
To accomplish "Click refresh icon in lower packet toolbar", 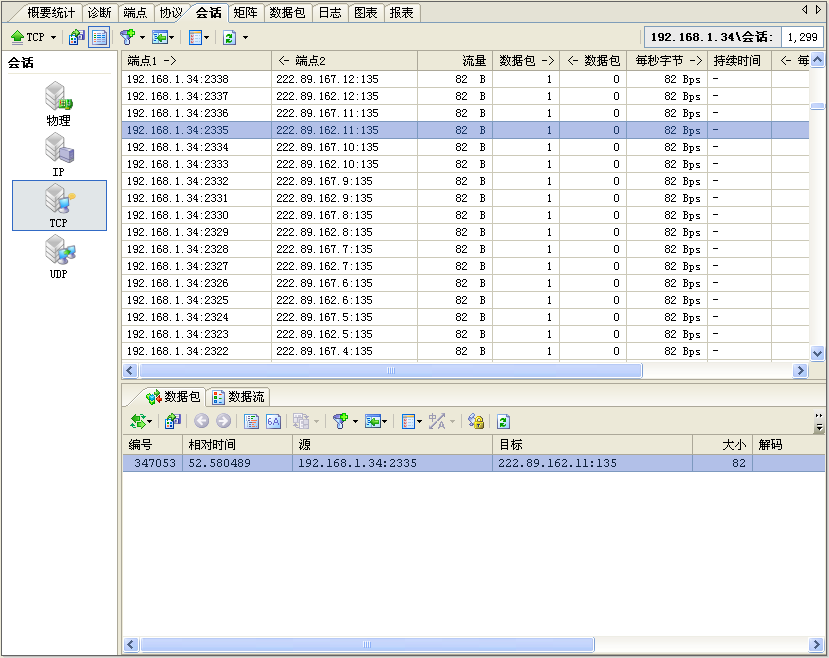I will 503,422.
